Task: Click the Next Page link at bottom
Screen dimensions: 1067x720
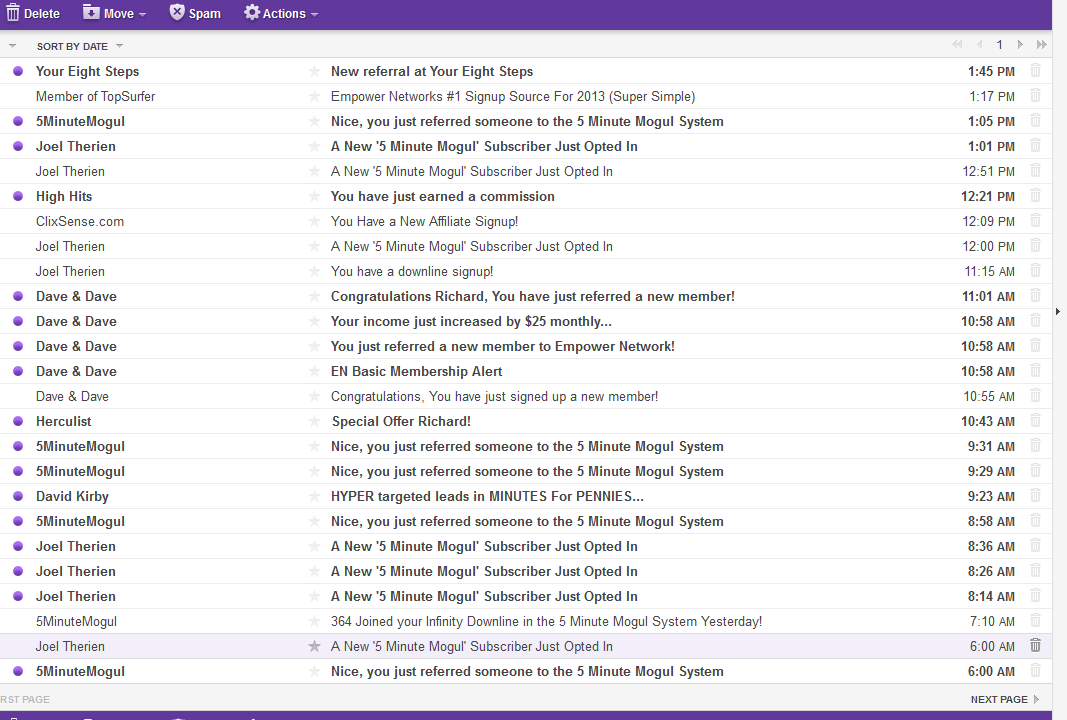Action: 1005,699
